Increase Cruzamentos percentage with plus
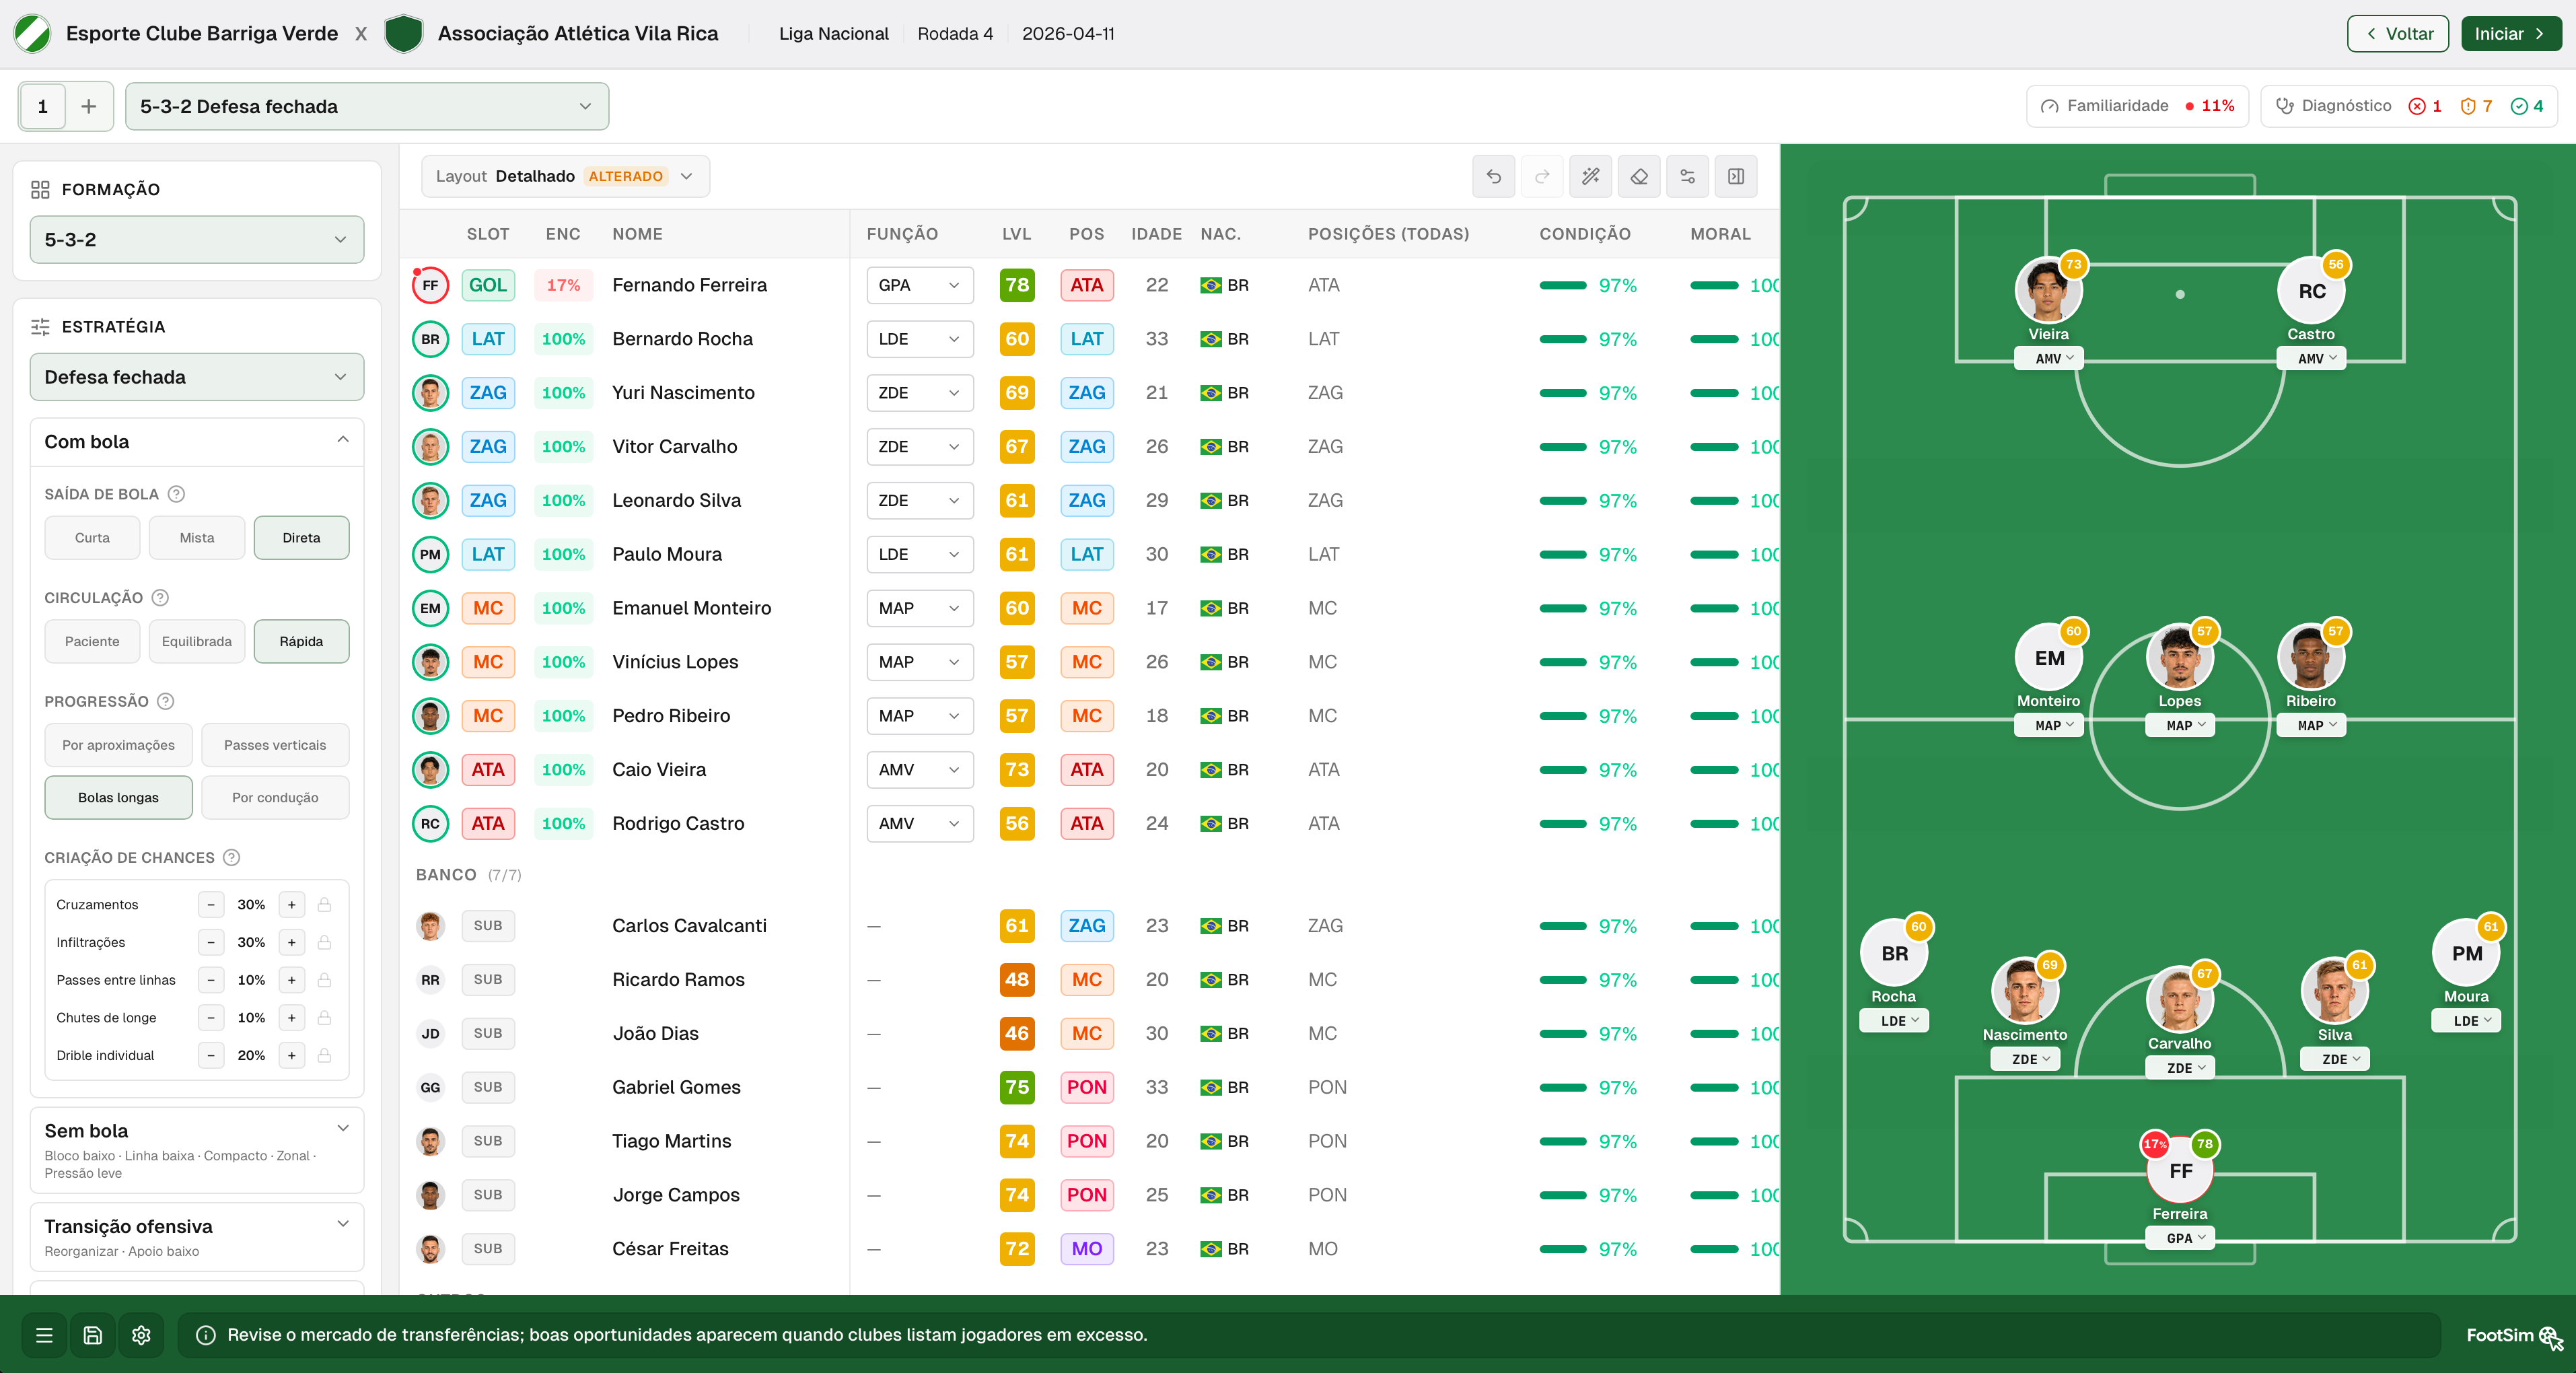Image resolution: width=2576 pixels, height=1373 pixels. tap(292, 905)
